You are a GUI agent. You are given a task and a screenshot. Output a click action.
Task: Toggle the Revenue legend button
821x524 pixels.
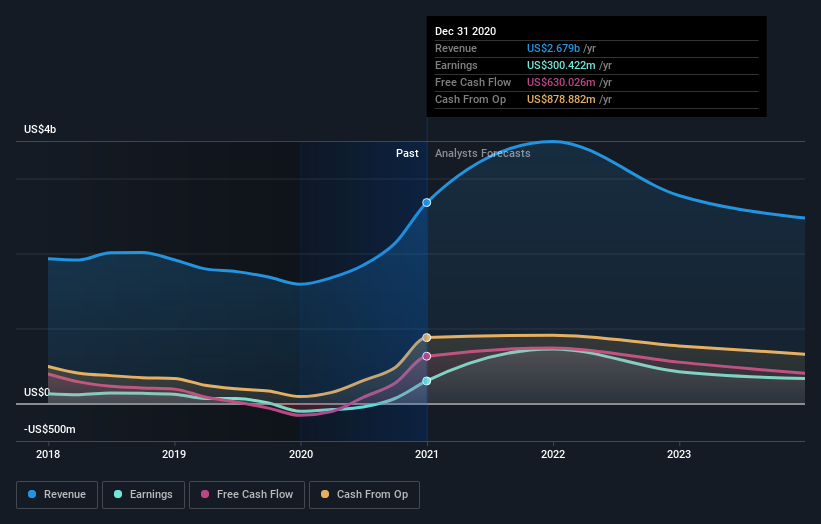click(x=57, y=495)
